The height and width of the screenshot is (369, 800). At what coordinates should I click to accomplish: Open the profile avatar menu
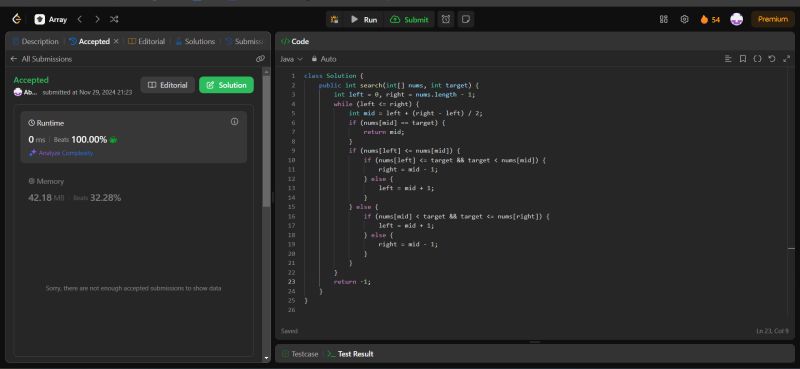coord(736,19)
